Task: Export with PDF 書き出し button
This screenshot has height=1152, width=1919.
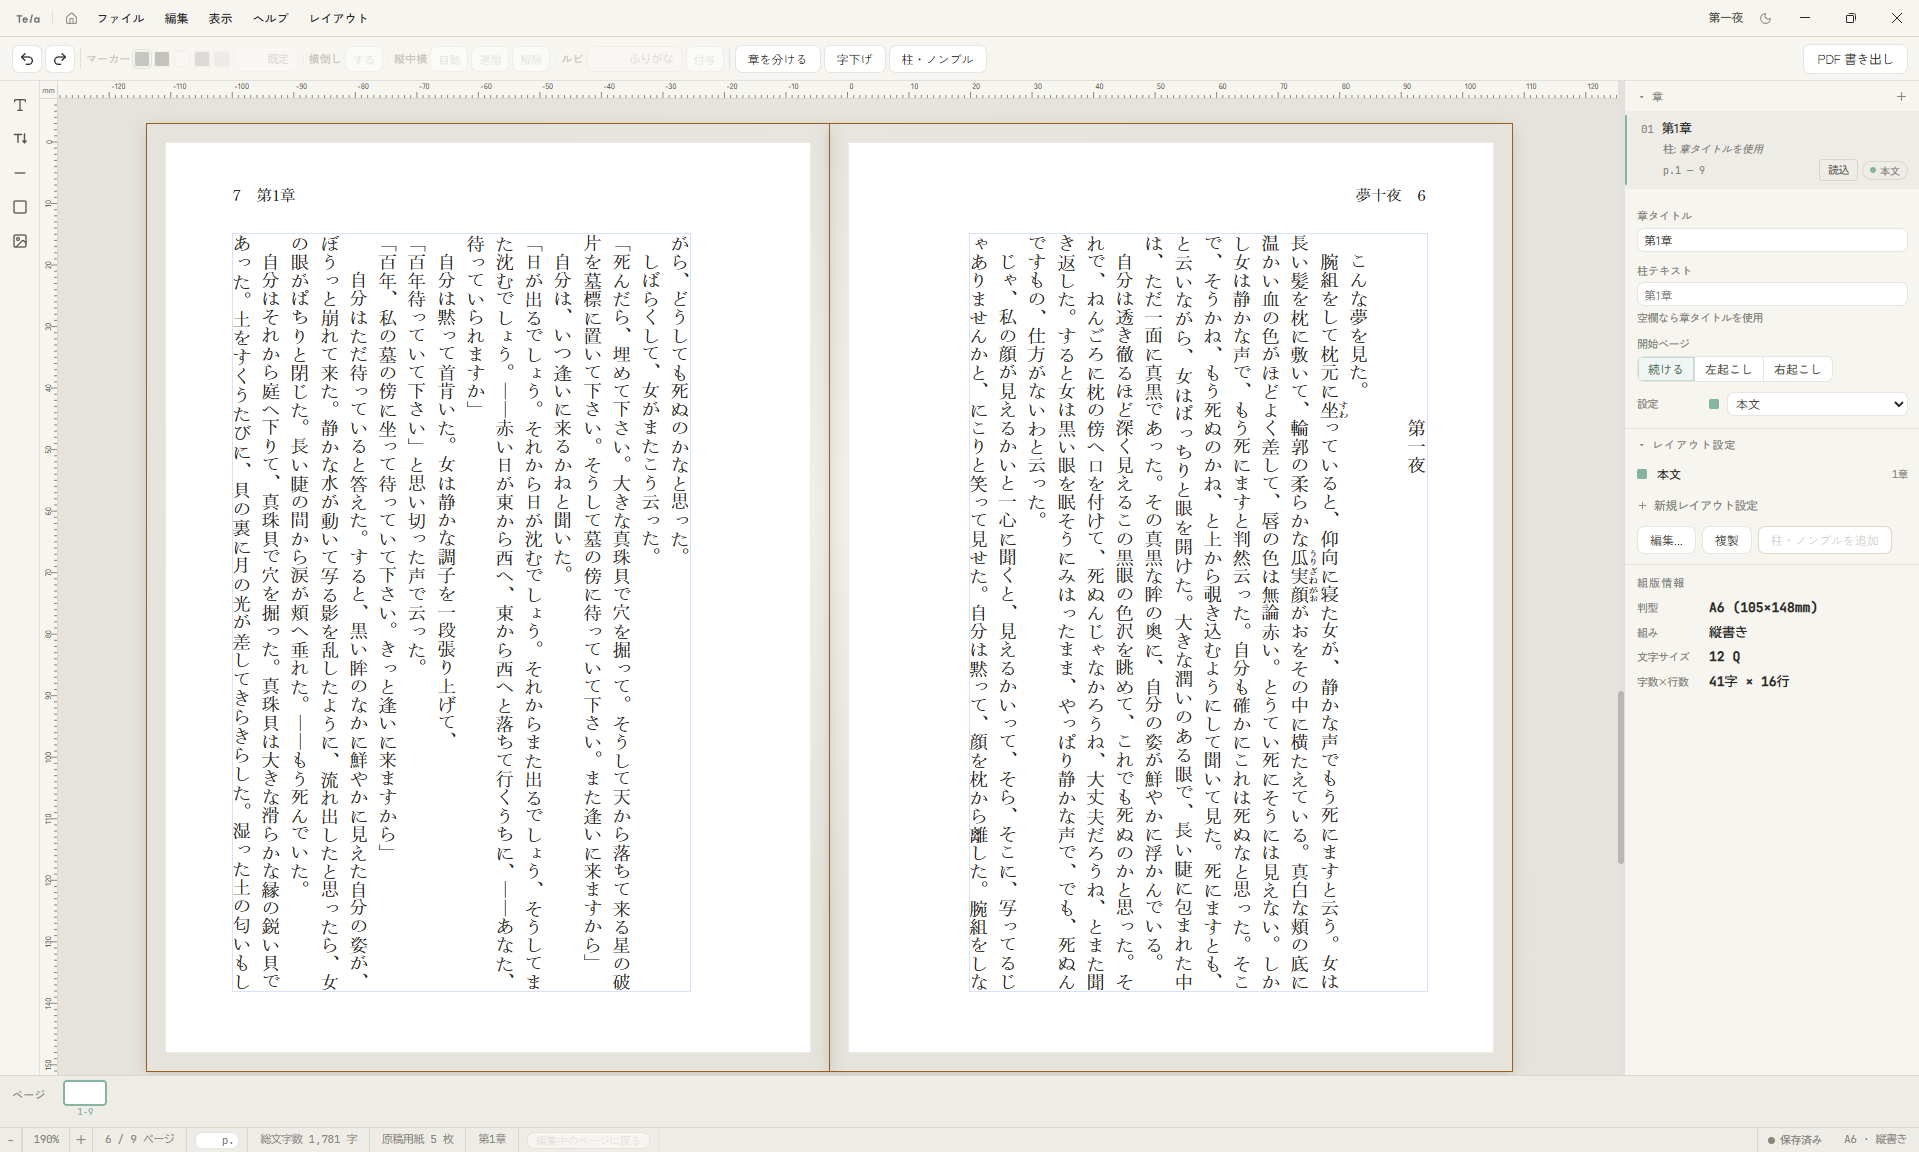Action: point(1855,59)
